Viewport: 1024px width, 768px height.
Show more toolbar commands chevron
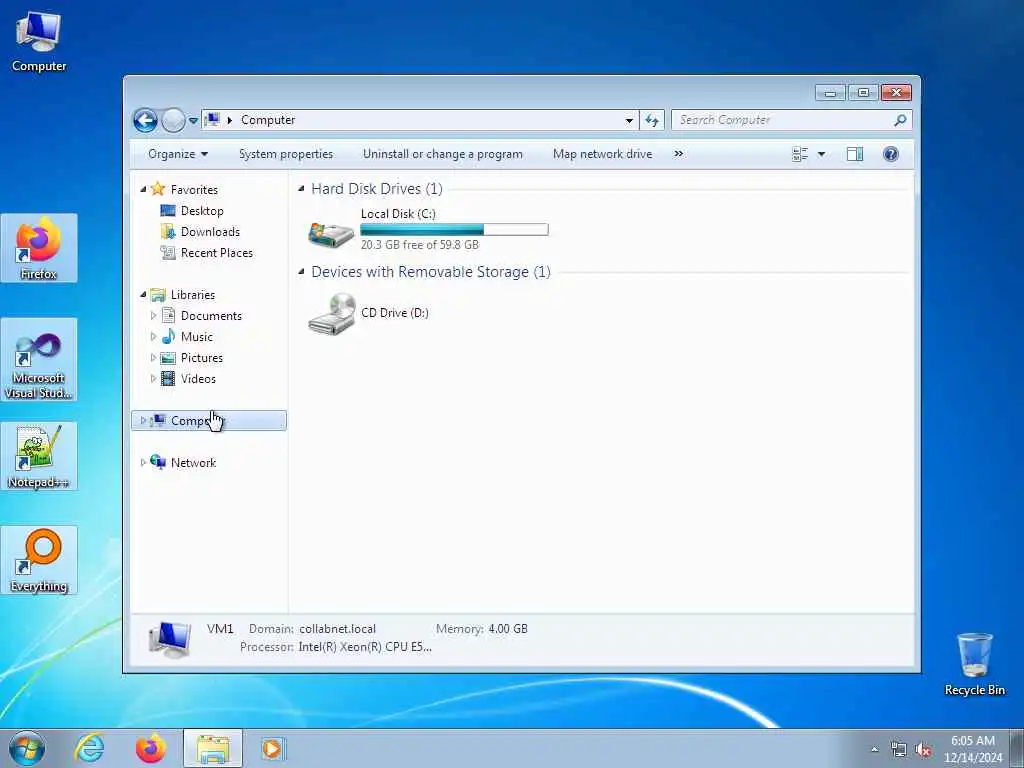[679, 154]
